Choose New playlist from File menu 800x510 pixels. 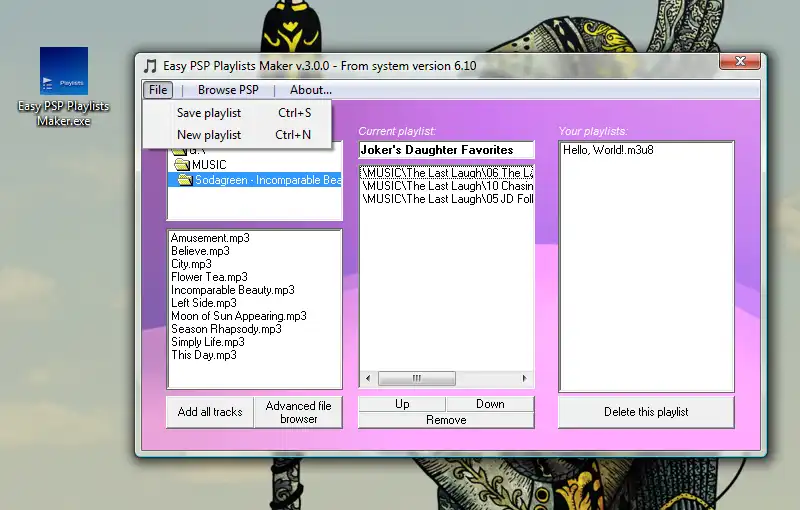point(237,135)
